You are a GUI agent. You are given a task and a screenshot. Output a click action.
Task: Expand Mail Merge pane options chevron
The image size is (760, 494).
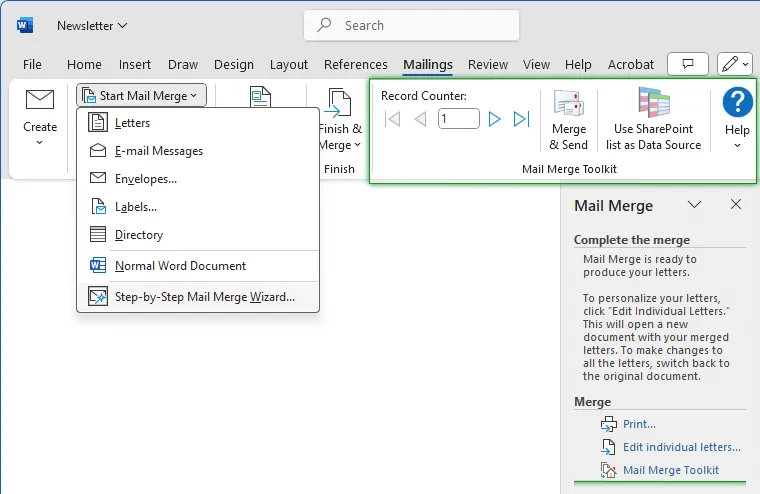pyautogui.click(x=695, y=205)
